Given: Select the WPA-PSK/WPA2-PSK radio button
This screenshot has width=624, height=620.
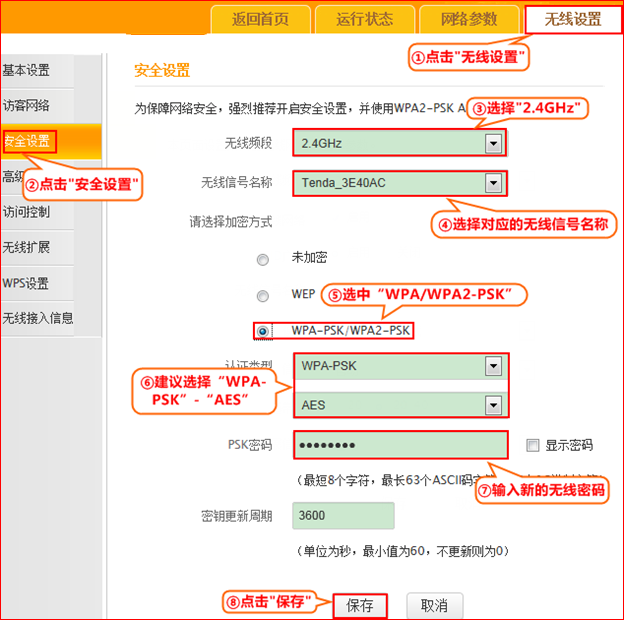Looking at the screenshot, I should [263, 330].
